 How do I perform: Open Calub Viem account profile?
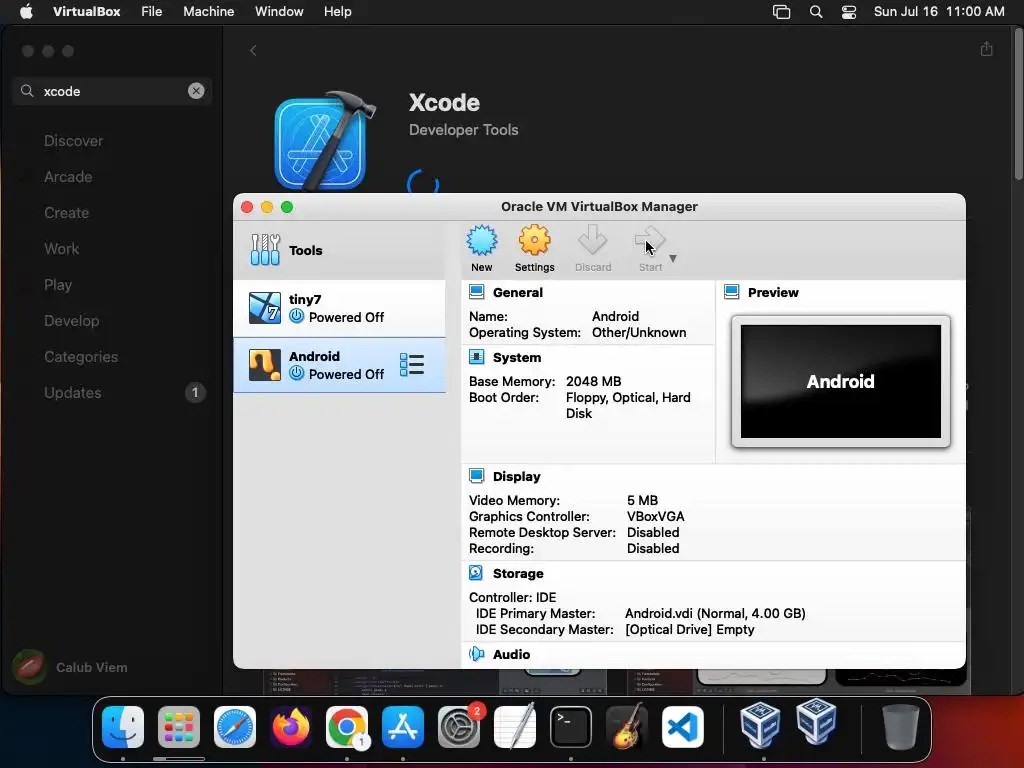click(70, 667)
